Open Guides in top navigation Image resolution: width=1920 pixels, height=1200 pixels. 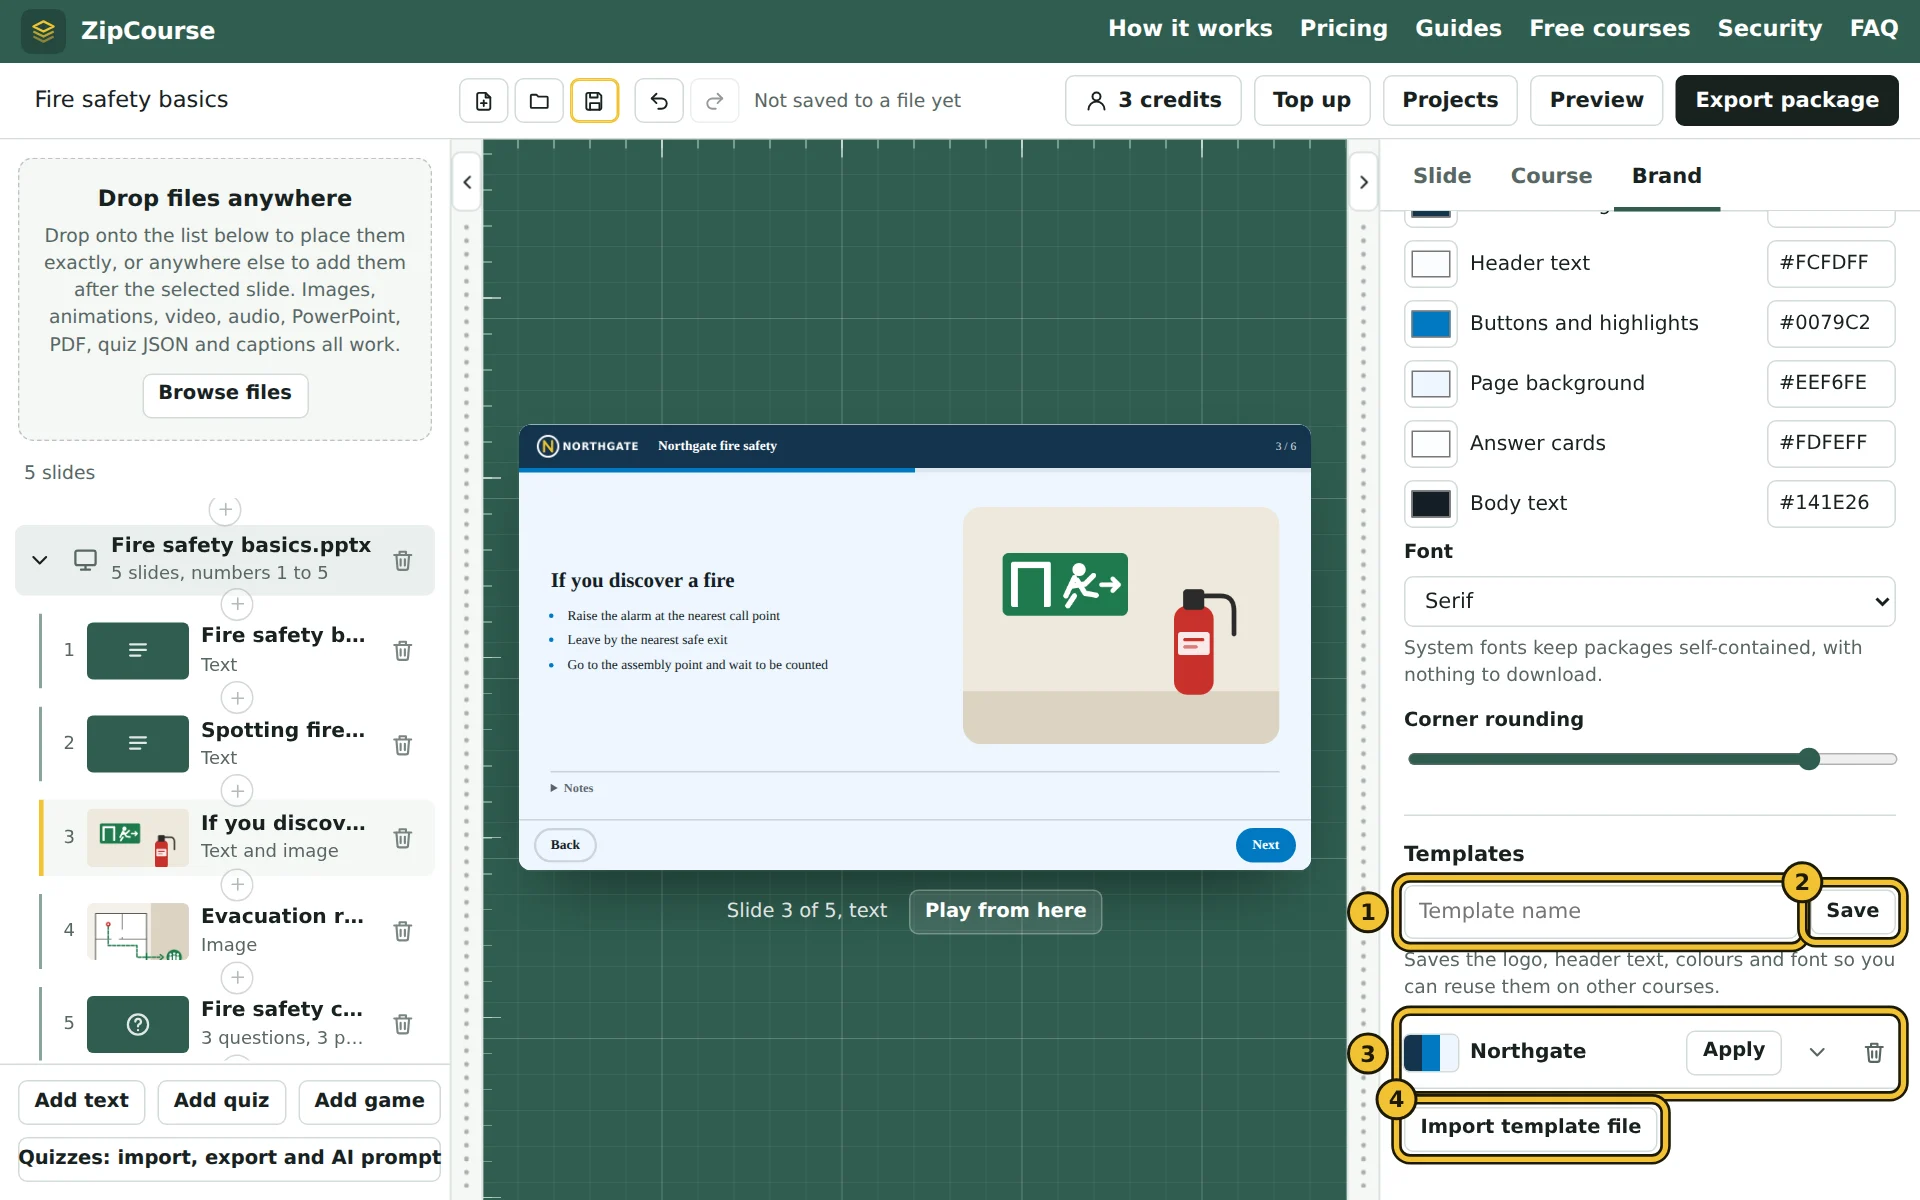1458,29
